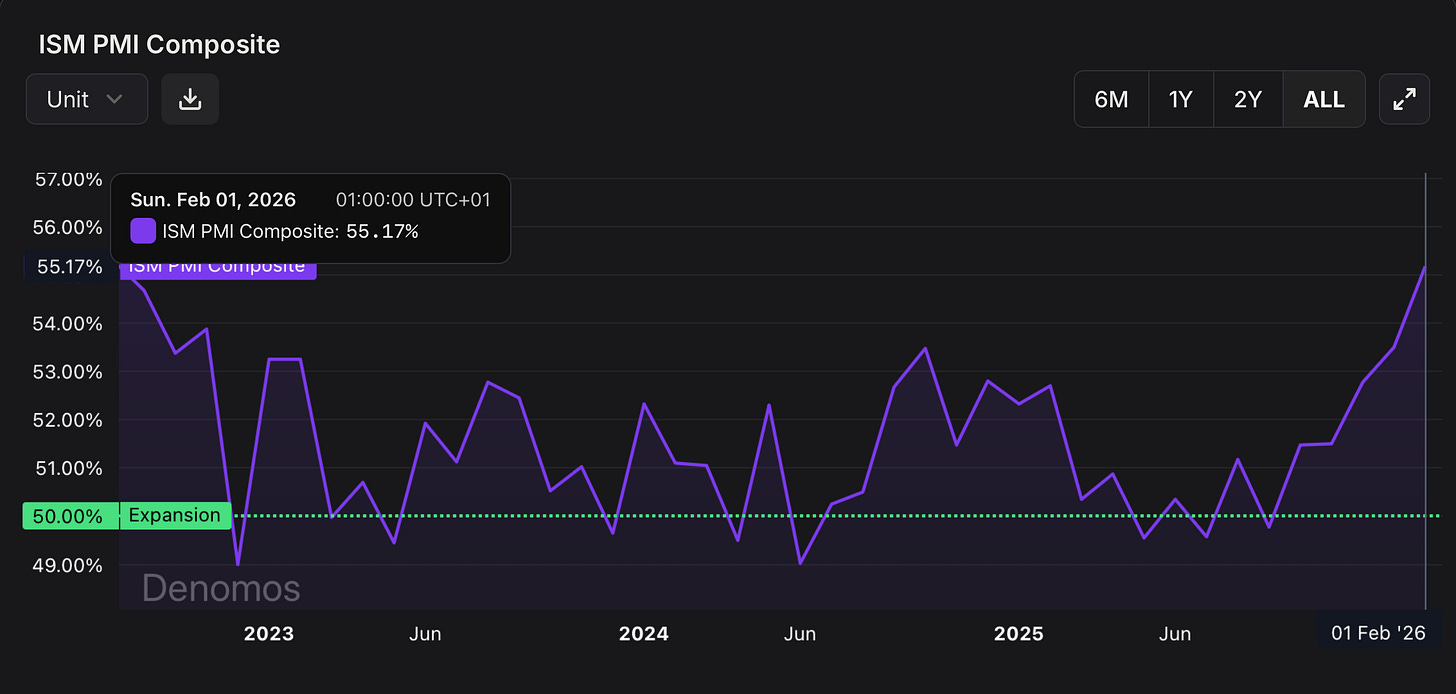Select the 2Y range button
Image resolution: width=1456 pixels, height=694 pixels.
pos(1248,99)
